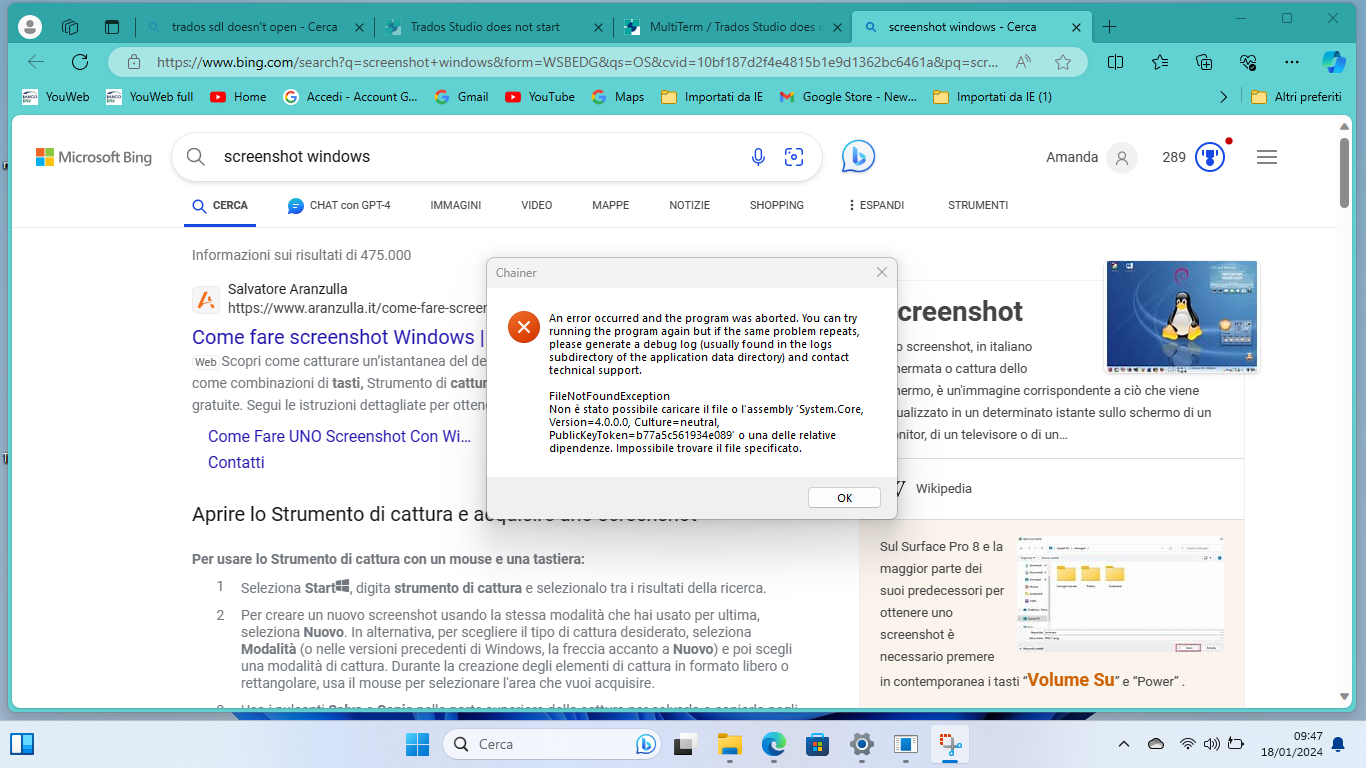Open Rewards trophy icon
1366x768 pixels.
[x=1210, y=157]
